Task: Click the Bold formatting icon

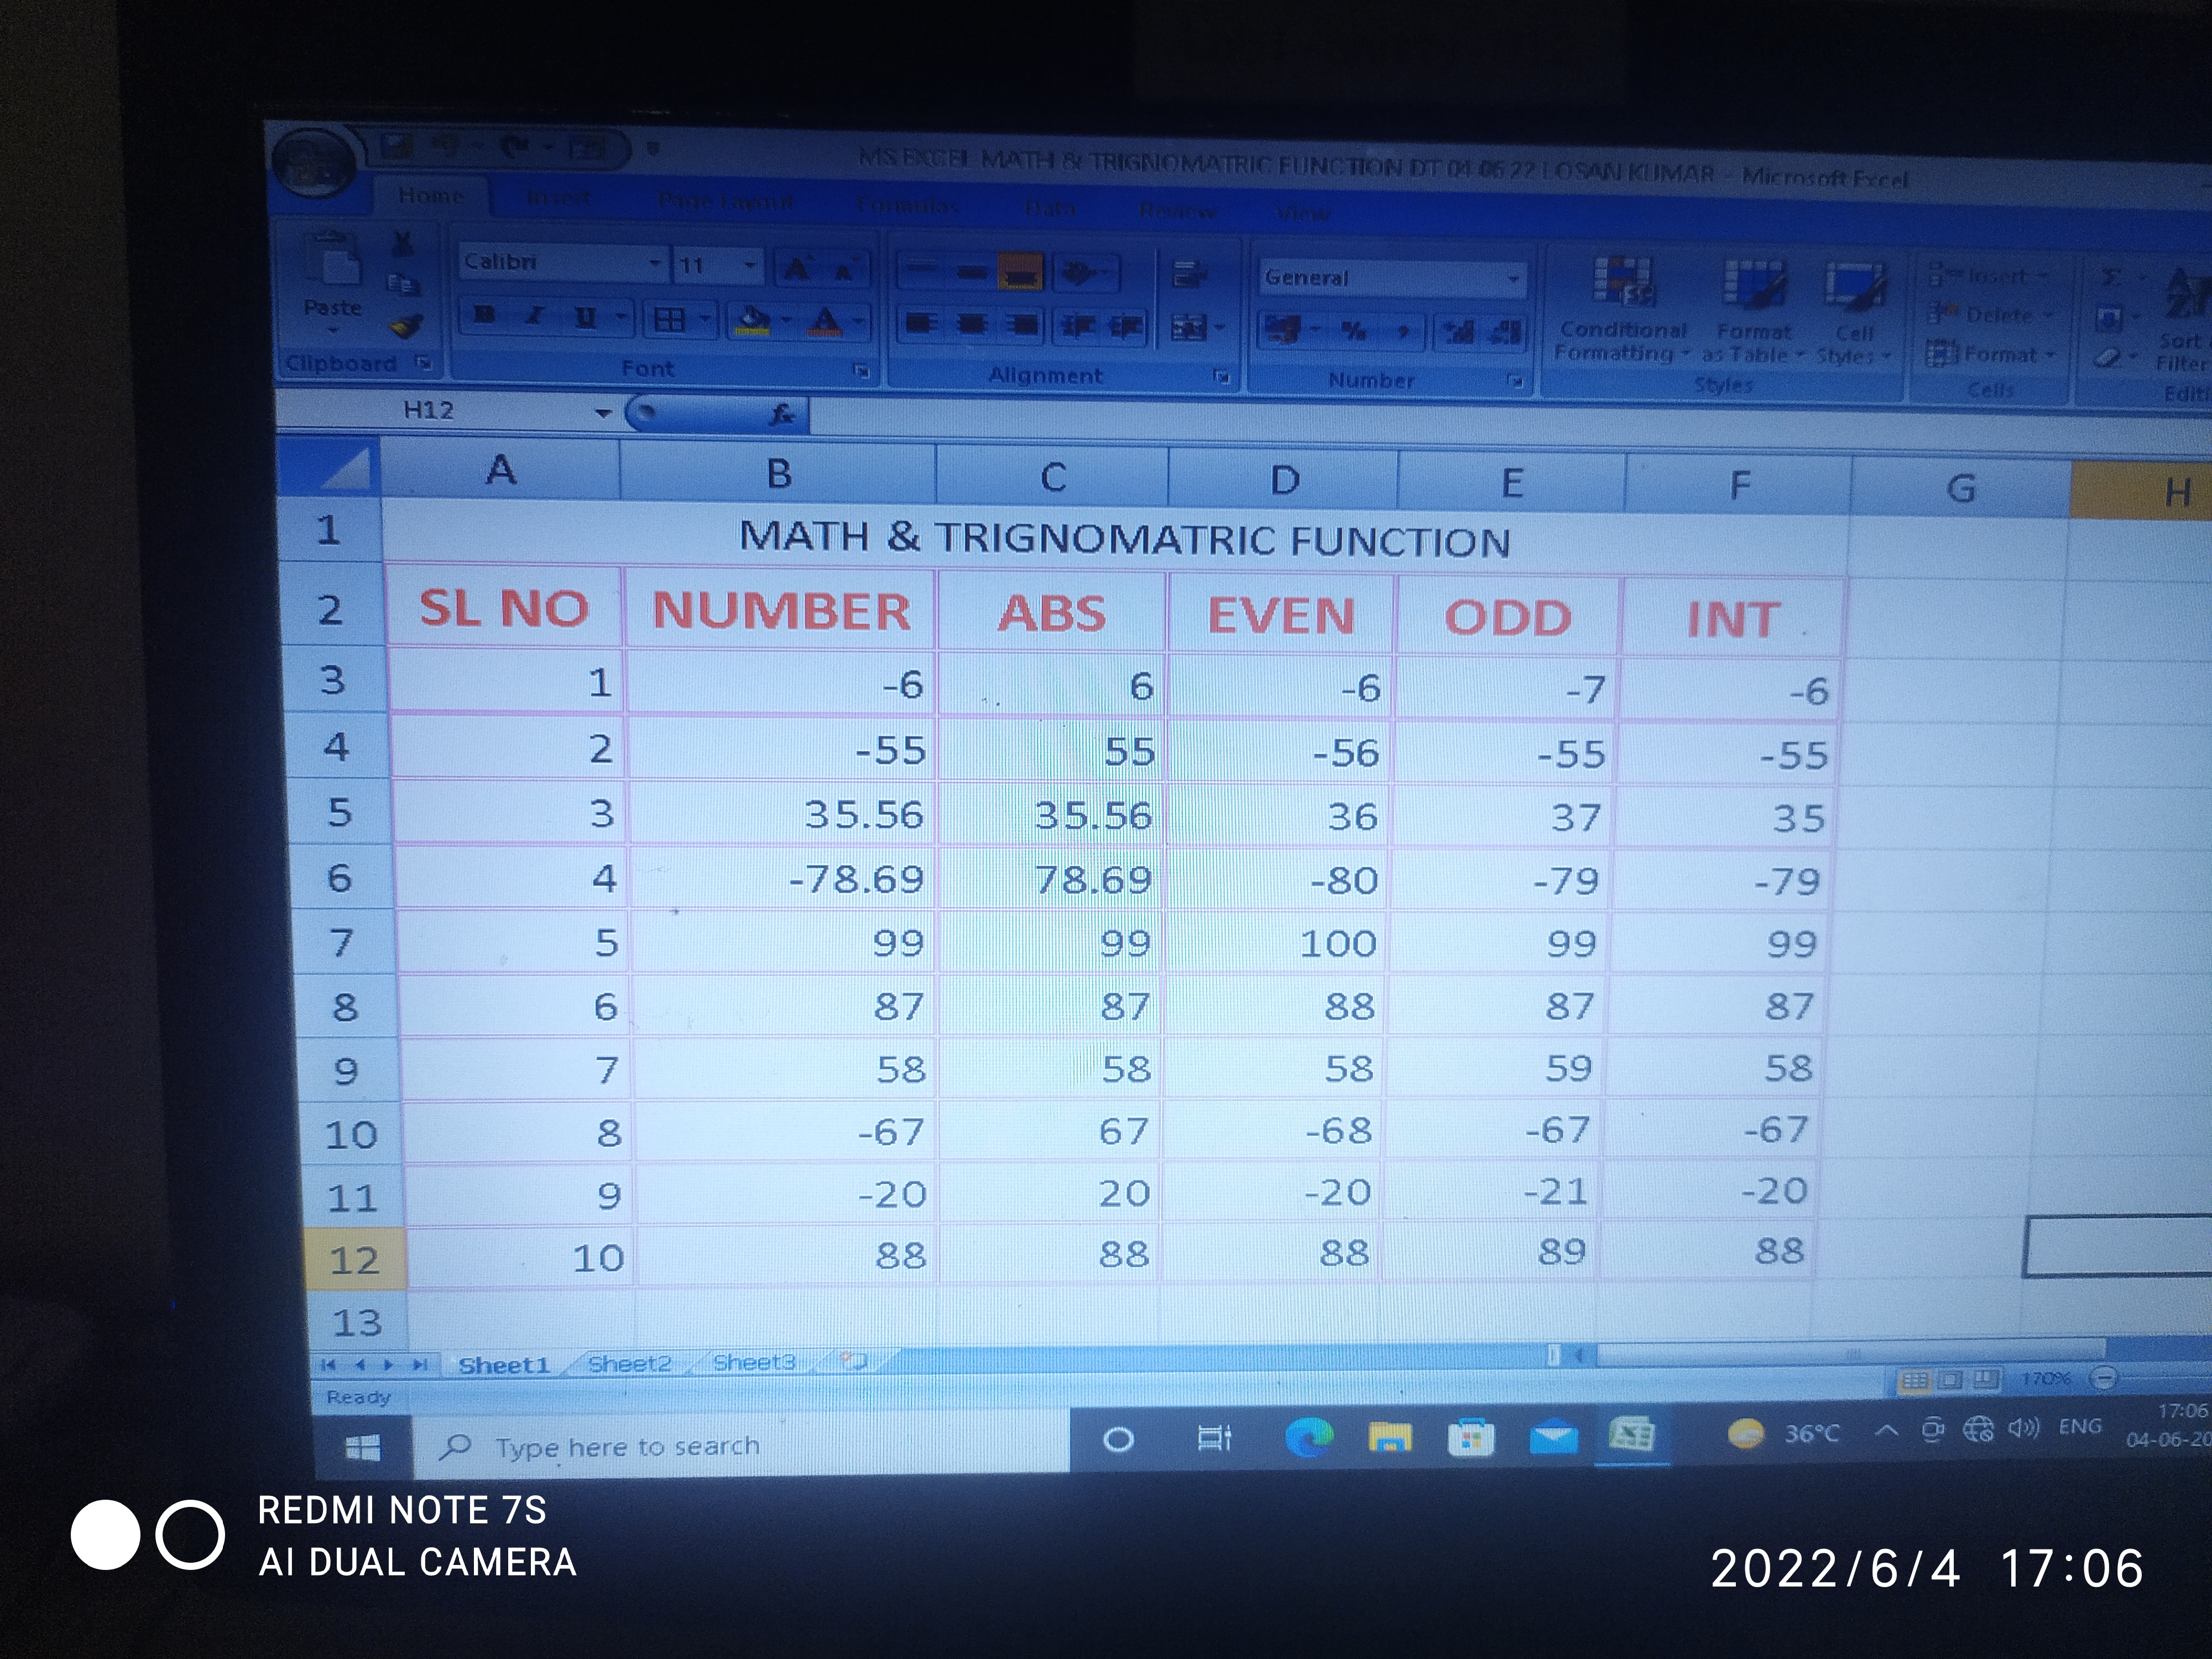Action: coord(486,316)
